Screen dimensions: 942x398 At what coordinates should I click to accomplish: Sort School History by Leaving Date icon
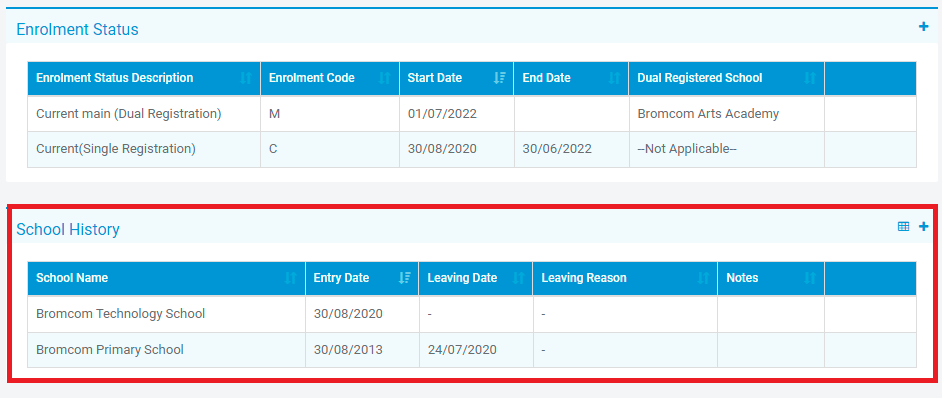(518, 278)
